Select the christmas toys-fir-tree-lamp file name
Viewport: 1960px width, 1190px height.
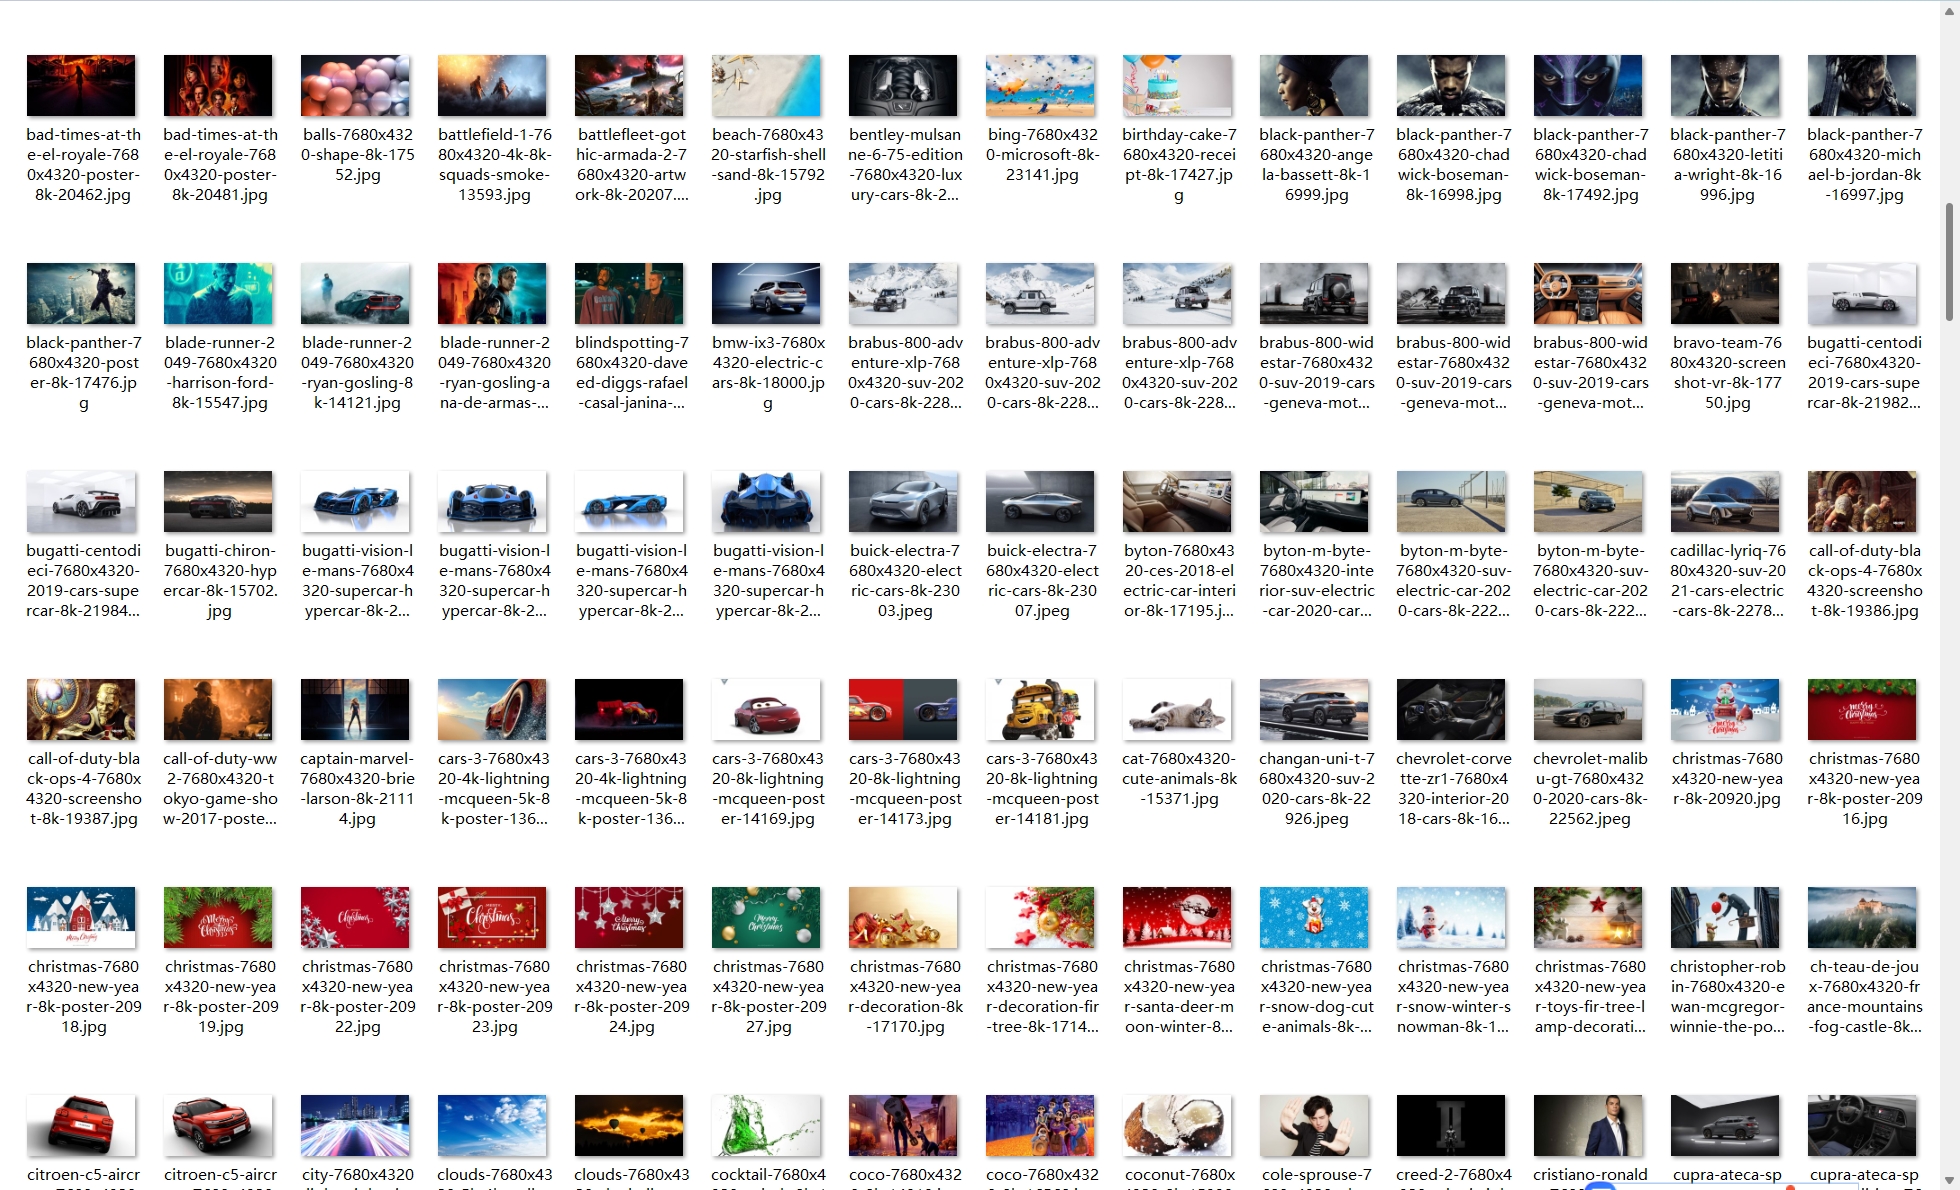tap(1590, 996)
